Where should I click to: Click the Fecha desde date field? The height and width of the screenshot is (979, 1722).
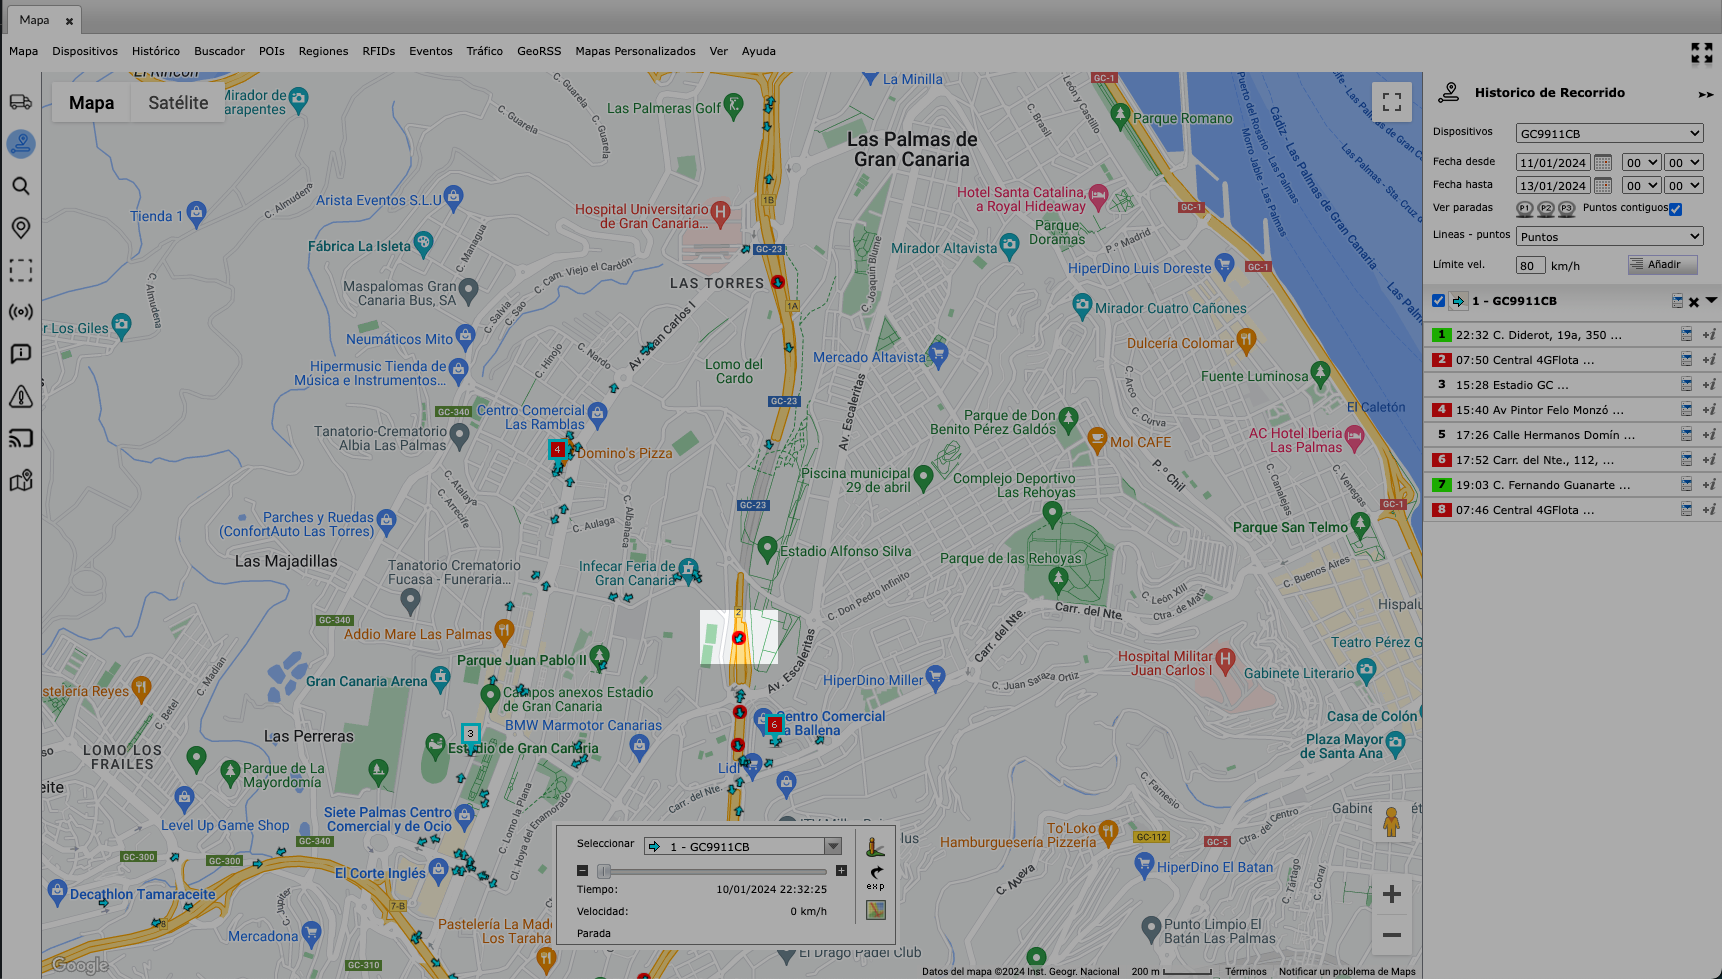pyautogui.click(x=1553, y=162)
